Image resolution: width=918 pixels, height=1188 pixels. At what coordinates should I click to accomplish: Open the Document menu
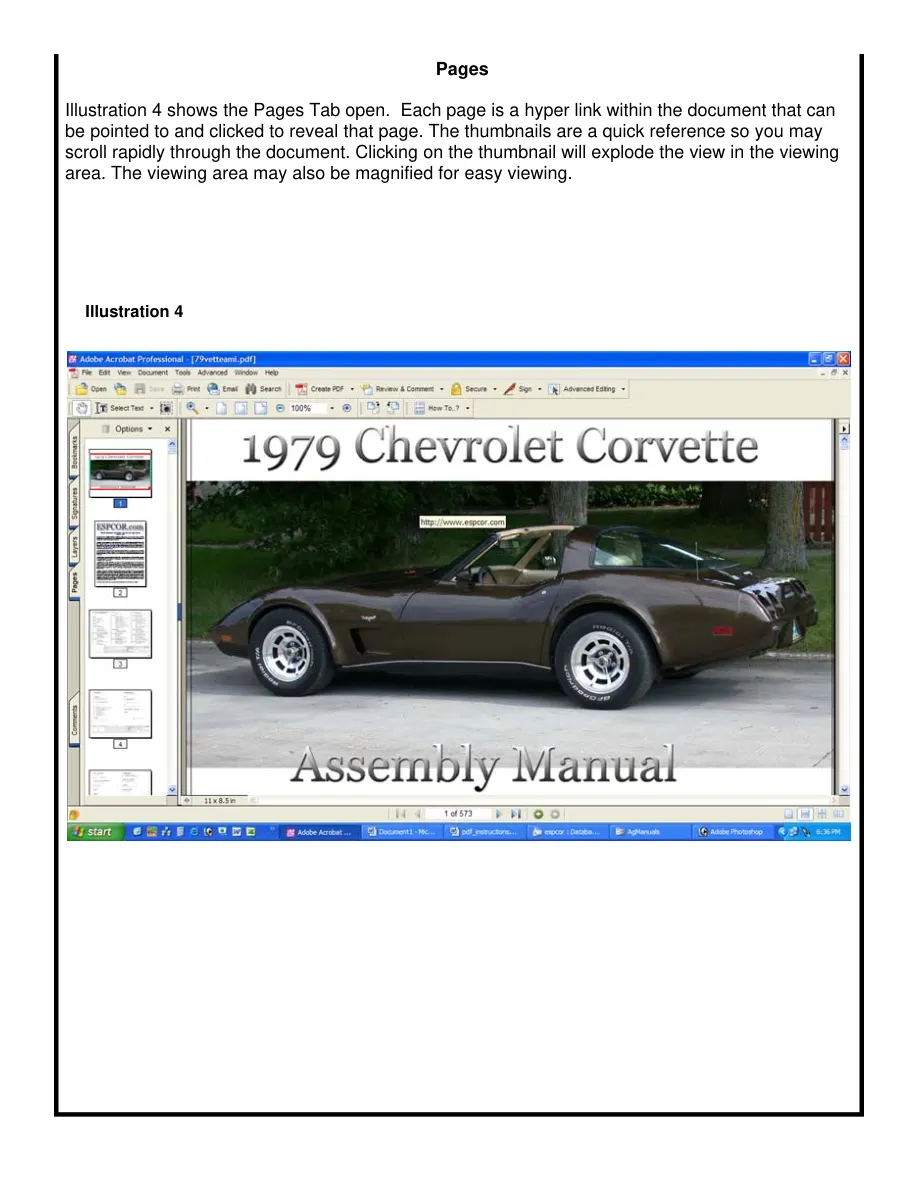153,373
